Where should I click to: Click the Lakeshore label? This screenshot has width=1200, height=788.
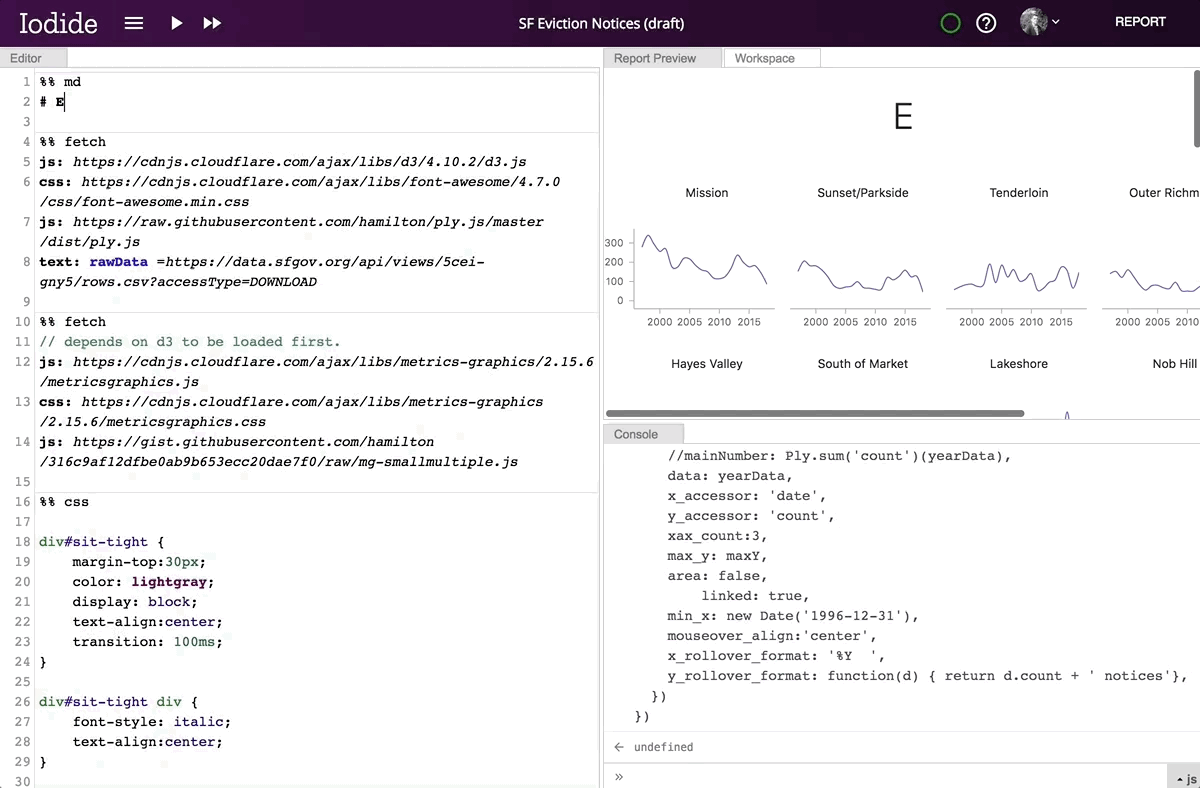tap(1019, 364)
